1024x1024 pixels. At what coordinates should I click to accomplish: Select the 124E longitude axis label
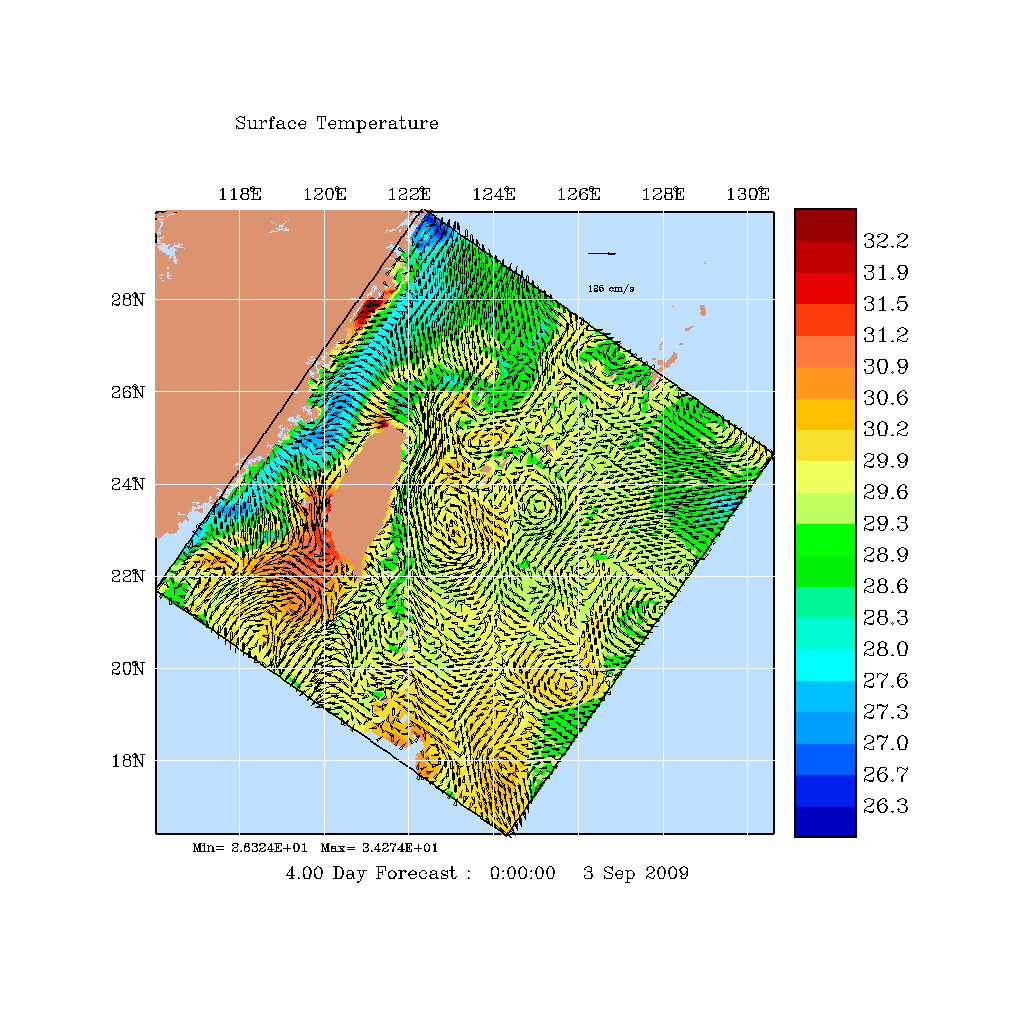pos(493,195)
